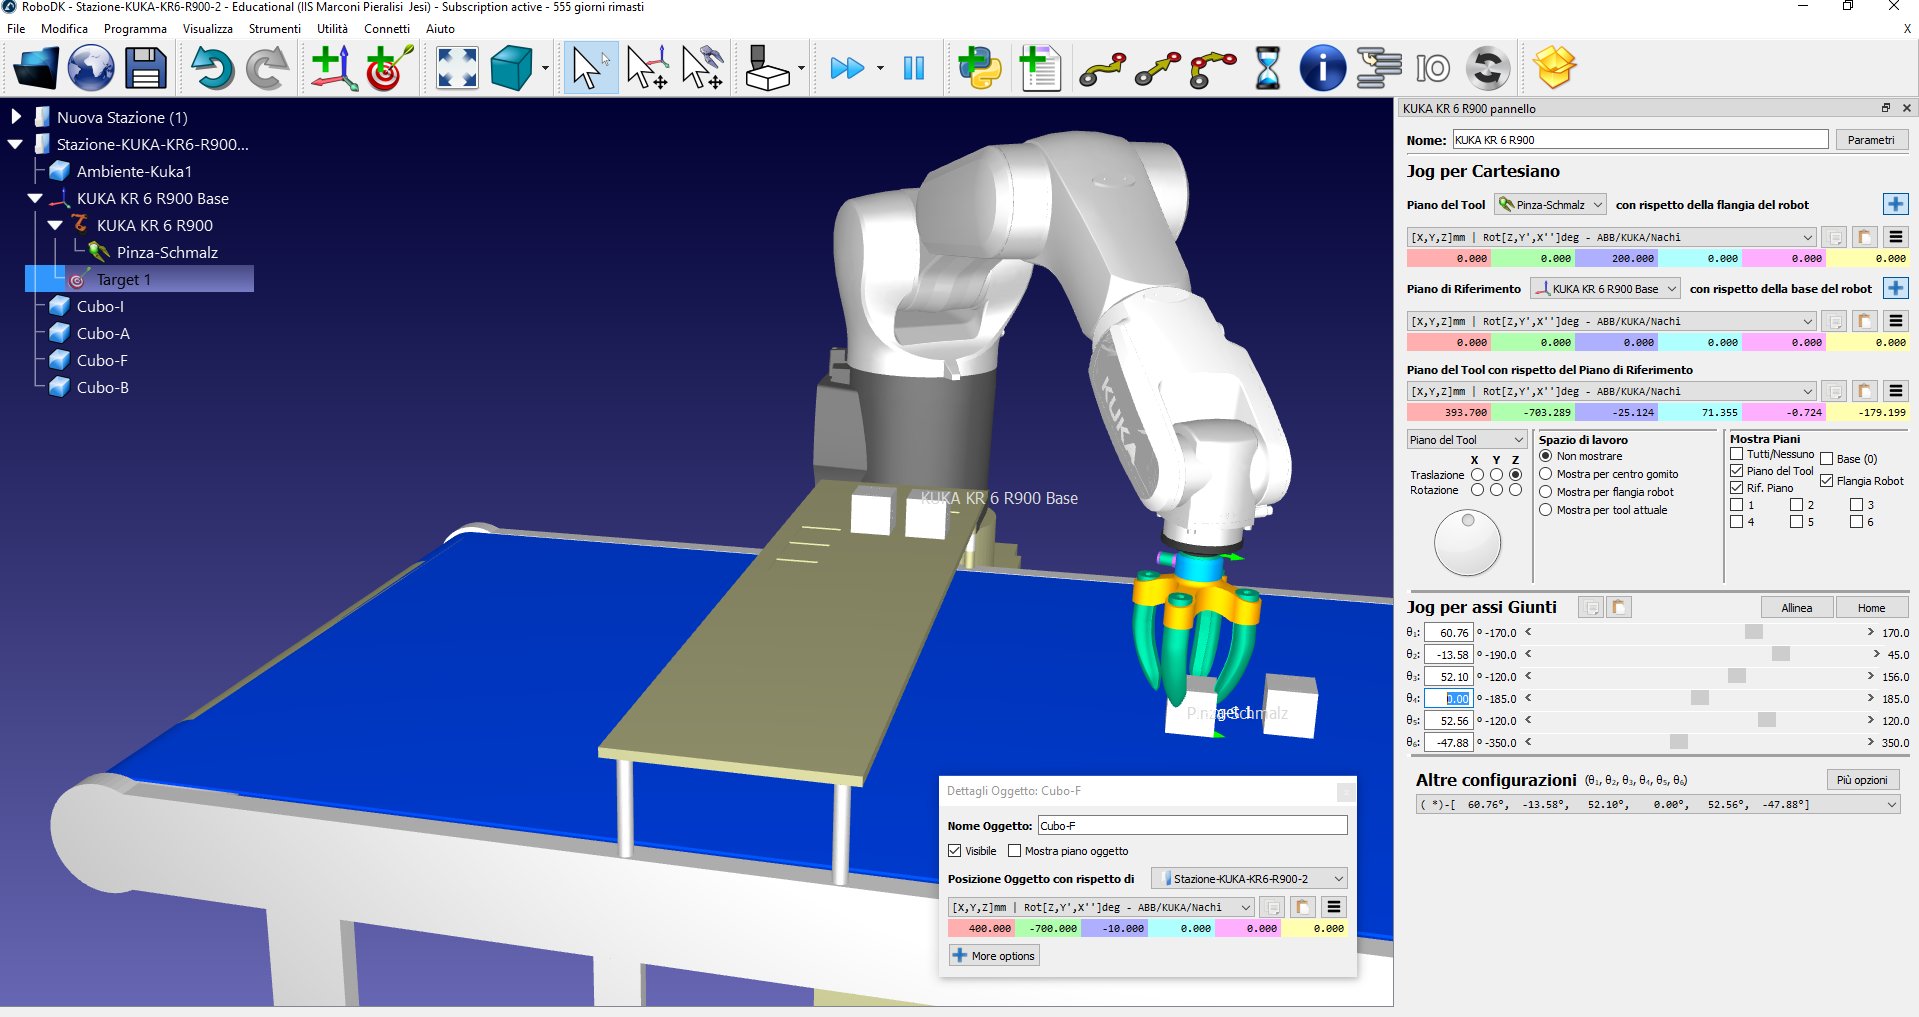This screenshot has width=1919, height=1017.
Task: Open the Visualizza menu
Action: [208, 29]
